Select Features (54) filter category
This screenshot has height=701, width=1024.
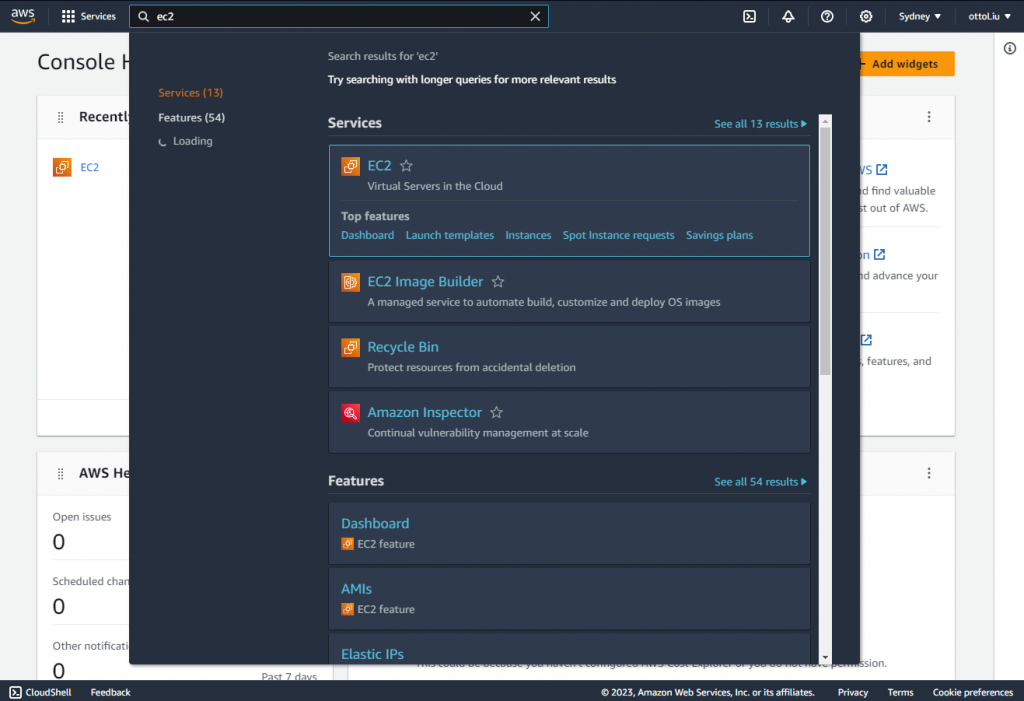click(191, 118)
